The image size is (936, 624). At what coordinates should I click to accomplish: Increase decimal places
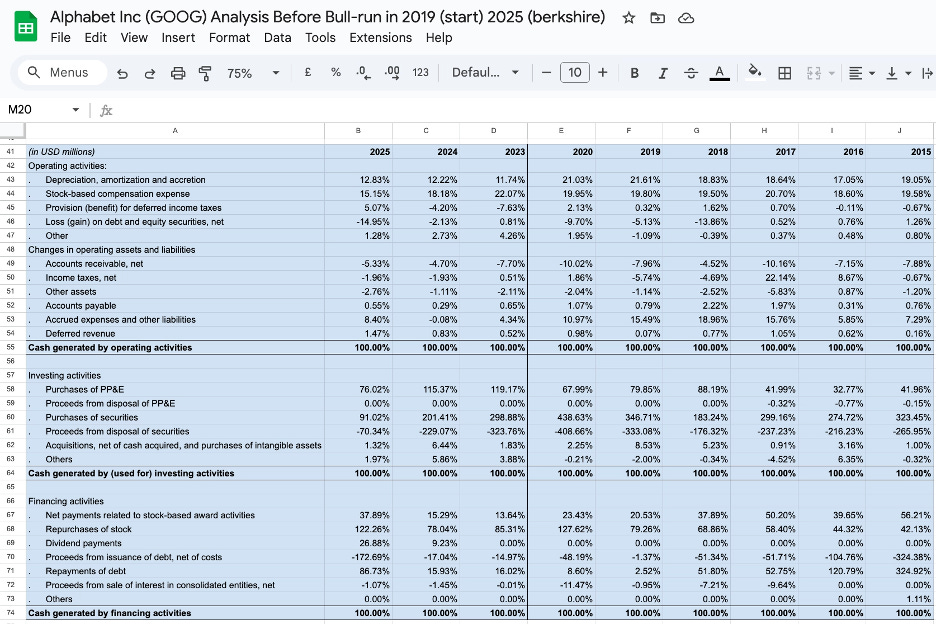(x=392, y=72)
